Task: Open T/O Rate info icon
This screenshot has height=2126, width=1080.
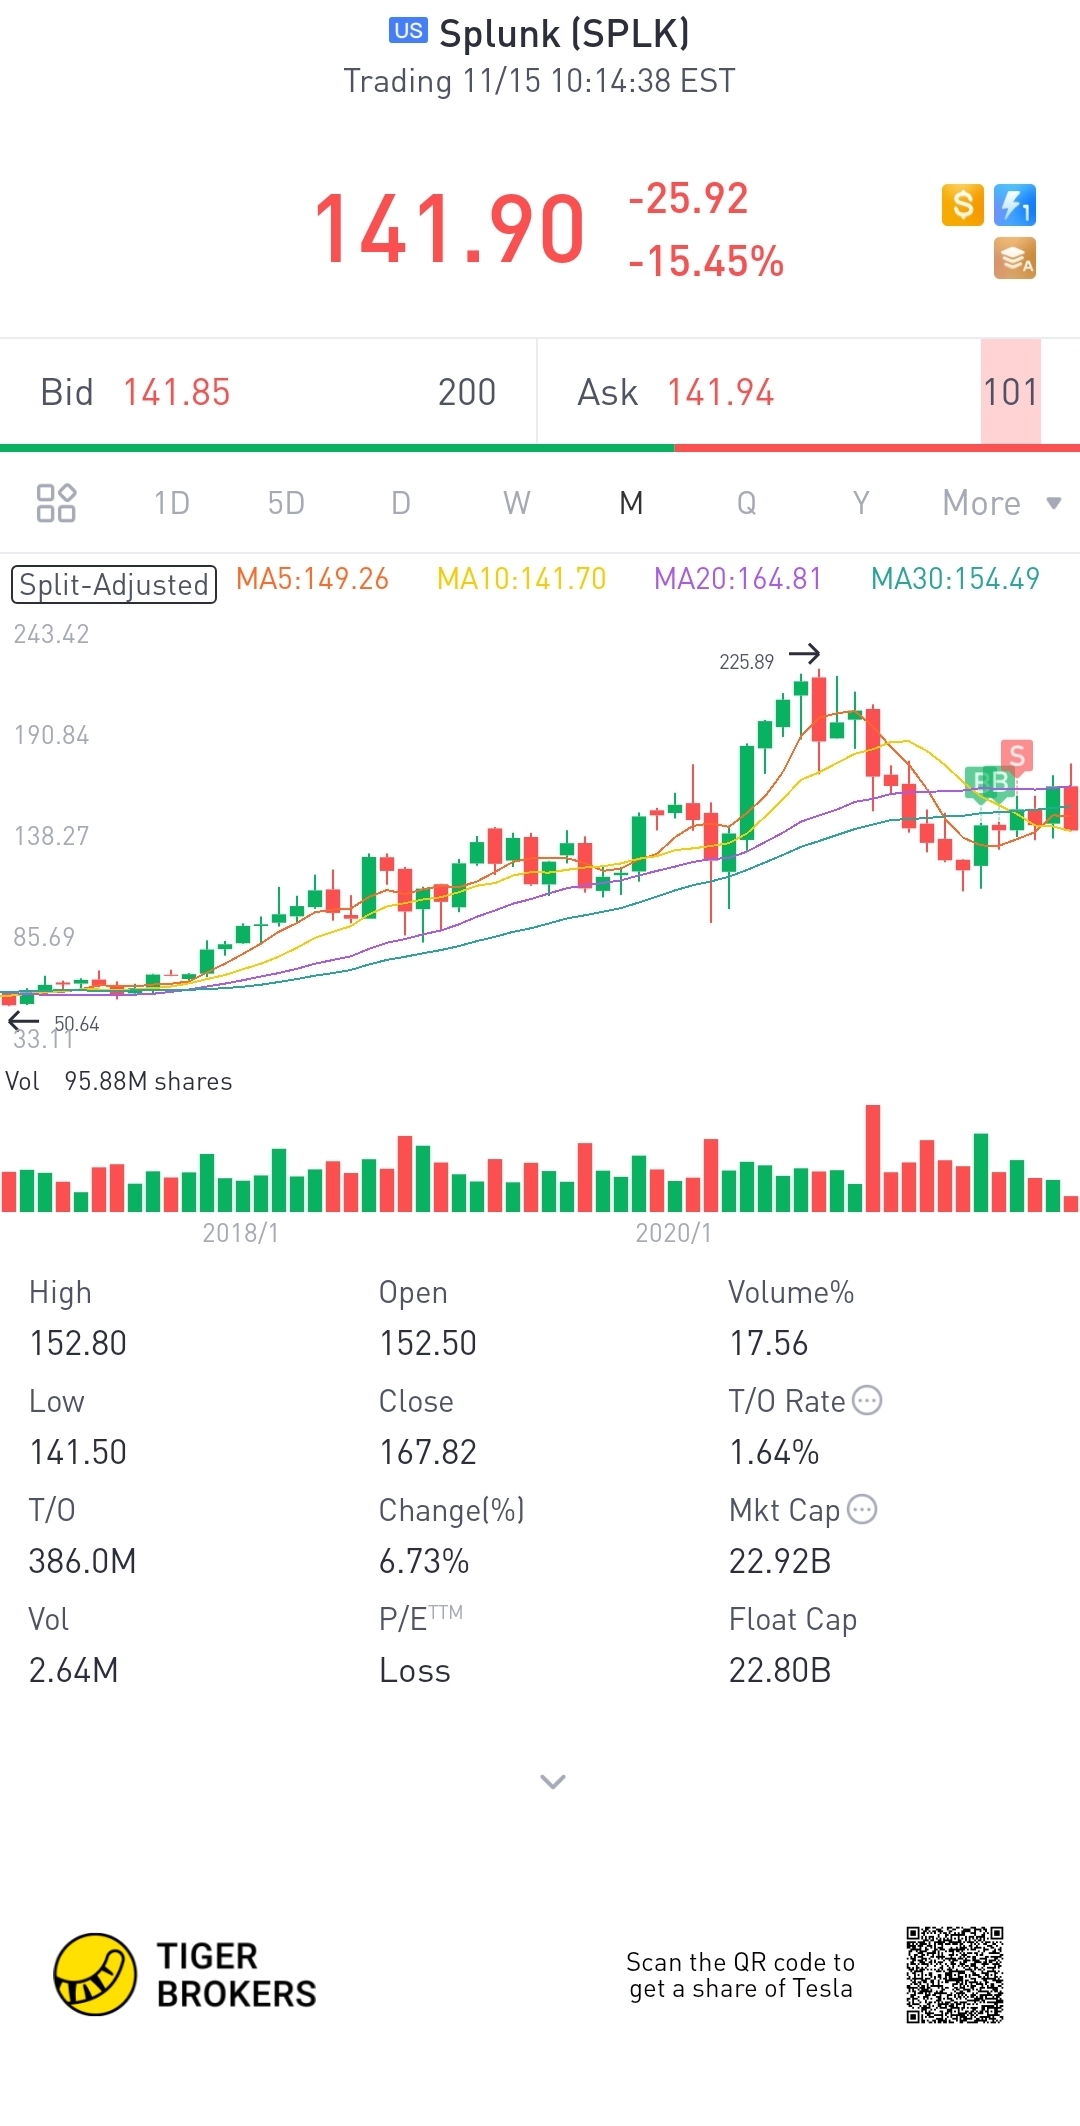Action: click(867, 1400)
